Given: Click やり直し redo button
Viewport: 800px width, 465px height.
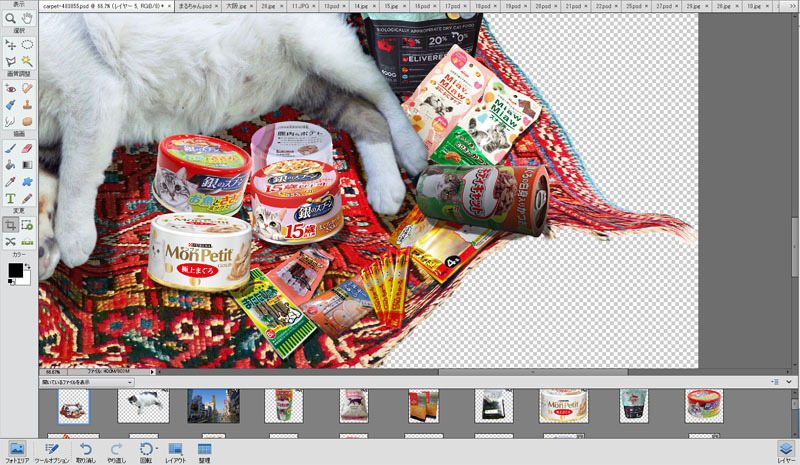Looking at the screenshot, I should pos(116,452).
